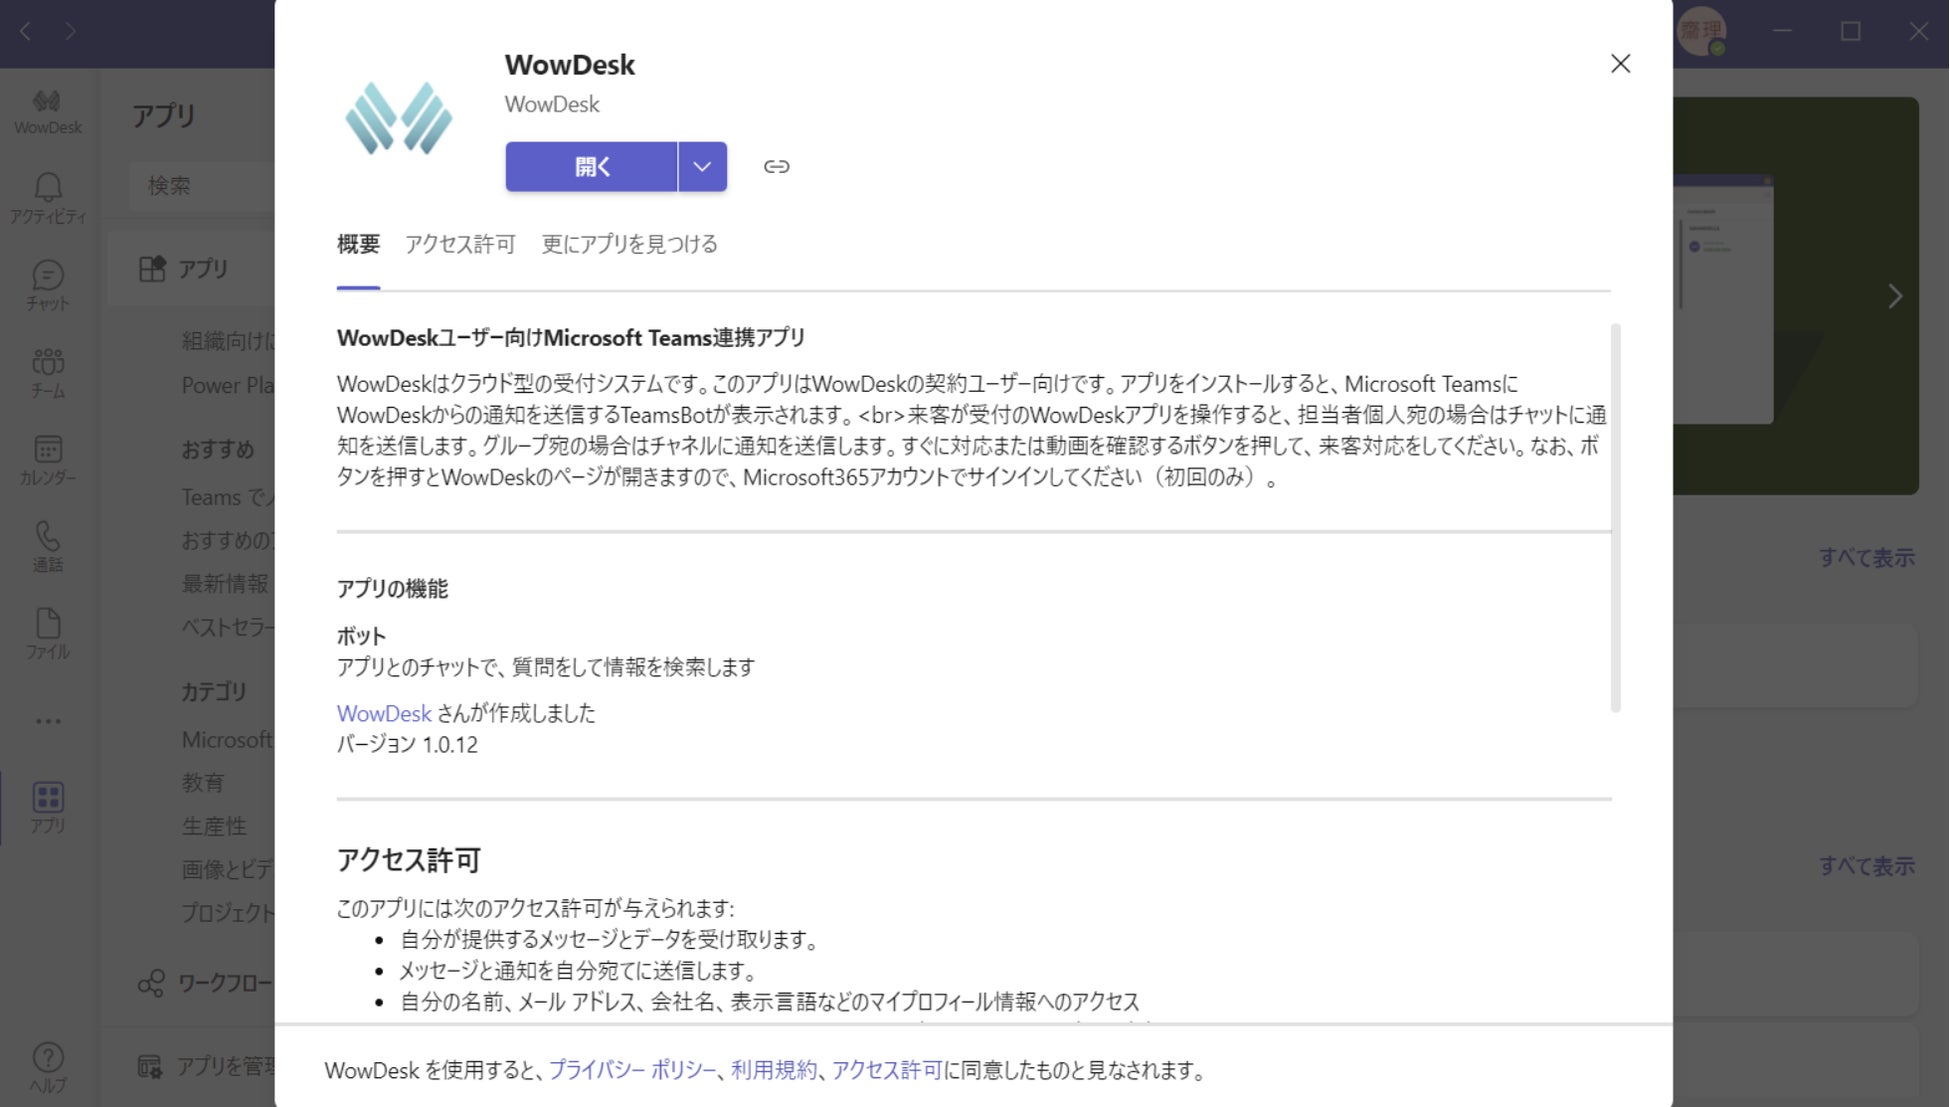Open the ファイル section
1950x1107 pixels.
[x=48, y=633]
